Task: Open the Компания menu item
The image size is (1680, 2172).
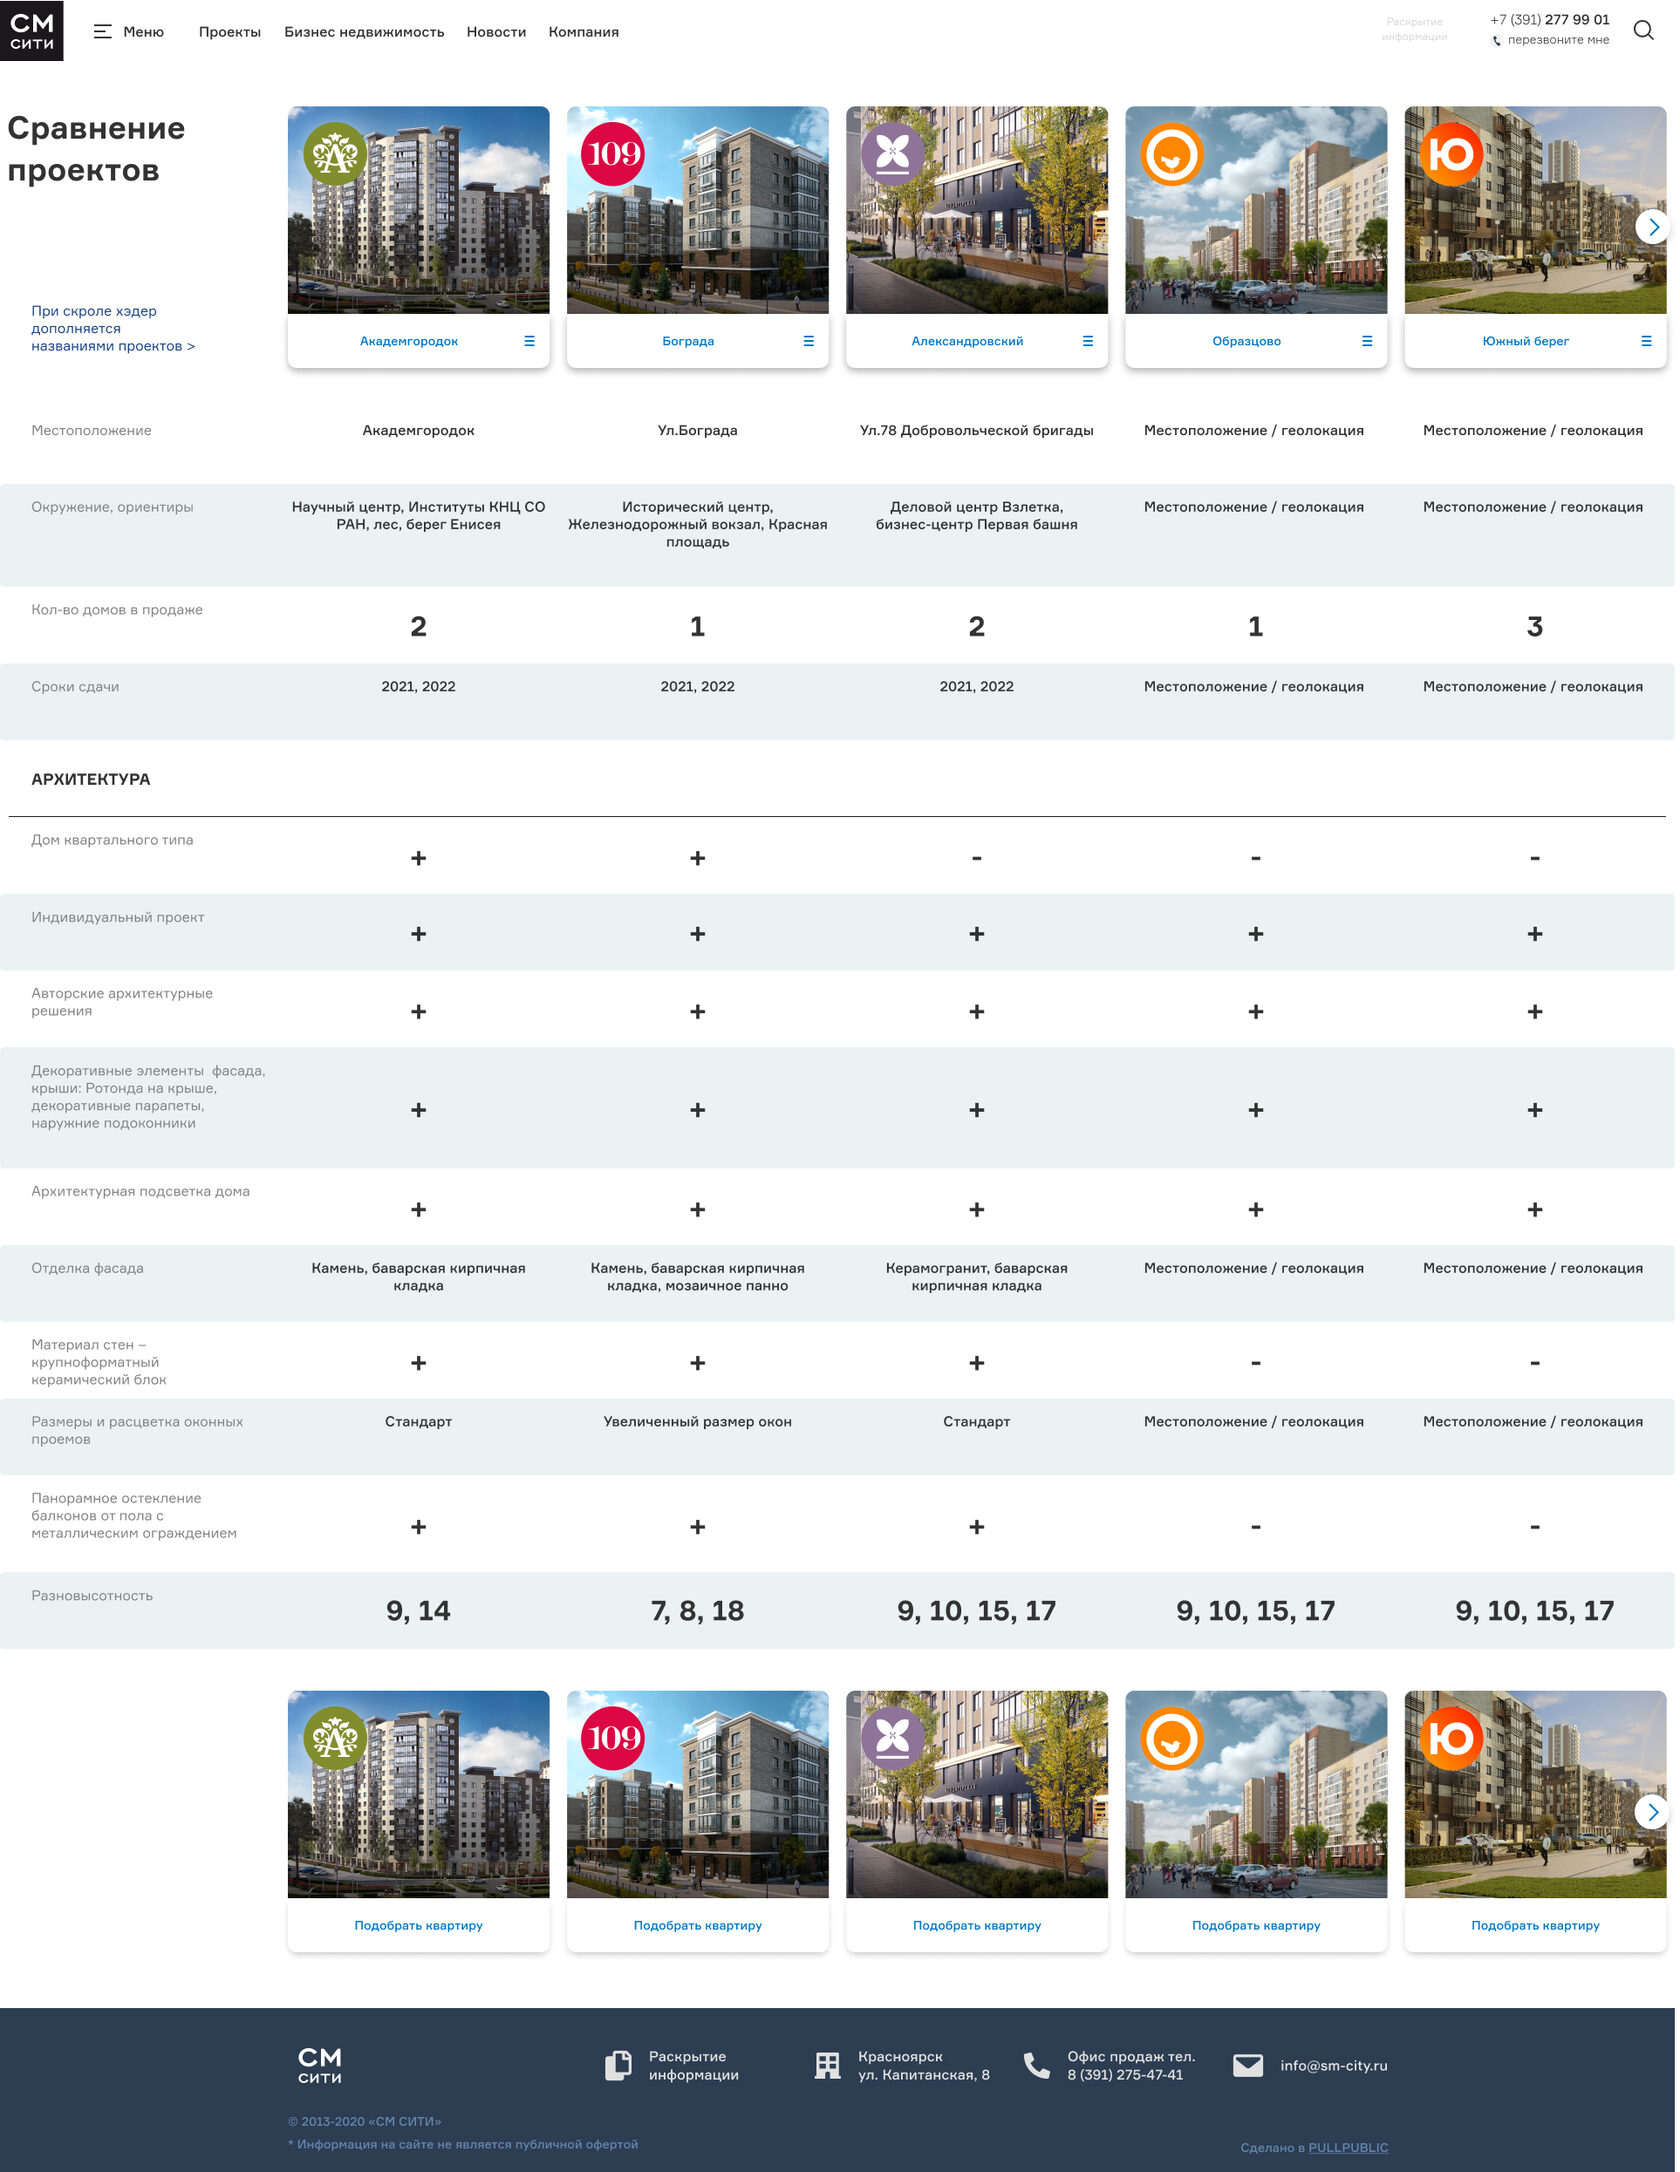Action: coord(584,32)
